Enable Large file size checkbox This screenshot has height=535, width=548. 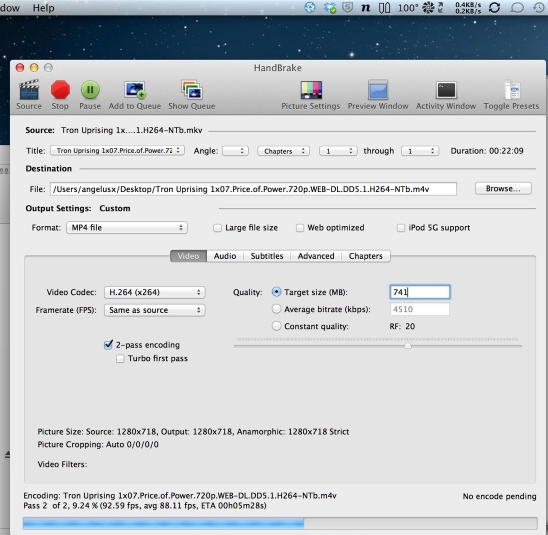217,228
